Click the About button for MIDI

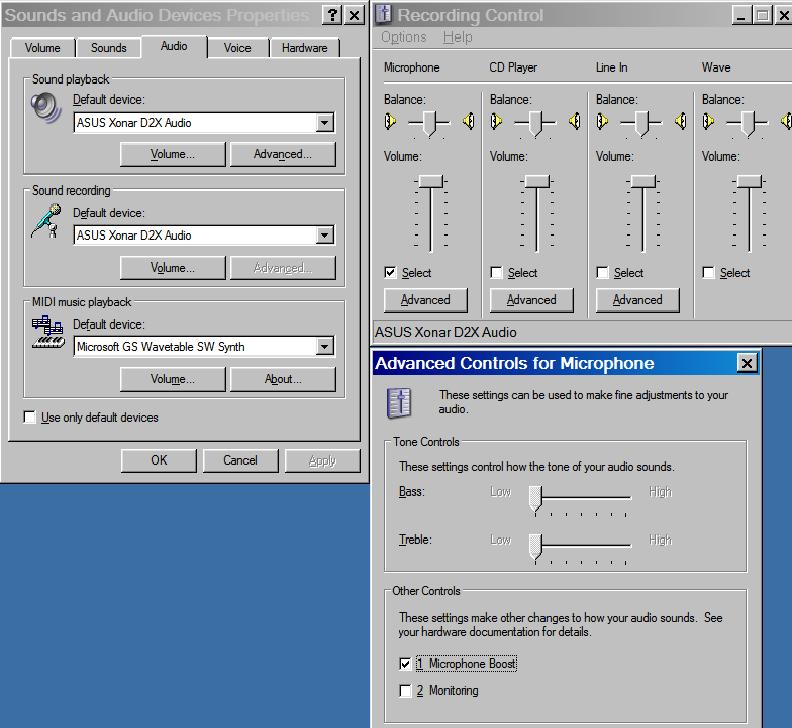coord(283,379)
